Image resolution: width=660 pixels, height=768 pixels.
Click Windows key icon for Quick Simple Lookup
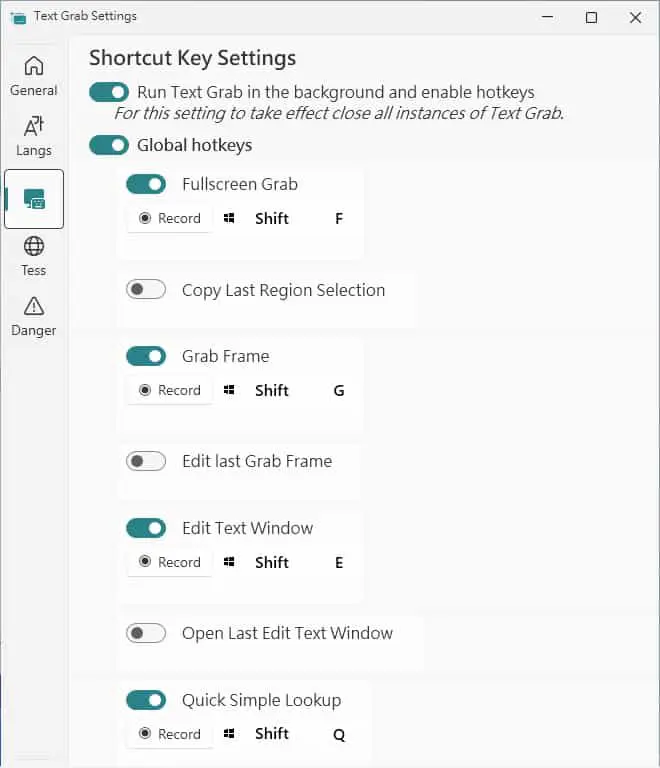(229, 733)
